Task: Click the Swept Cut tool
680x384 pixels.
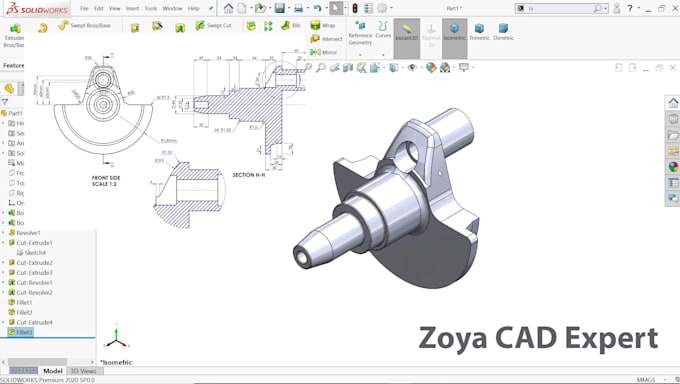Action: (x=213, y=26)
